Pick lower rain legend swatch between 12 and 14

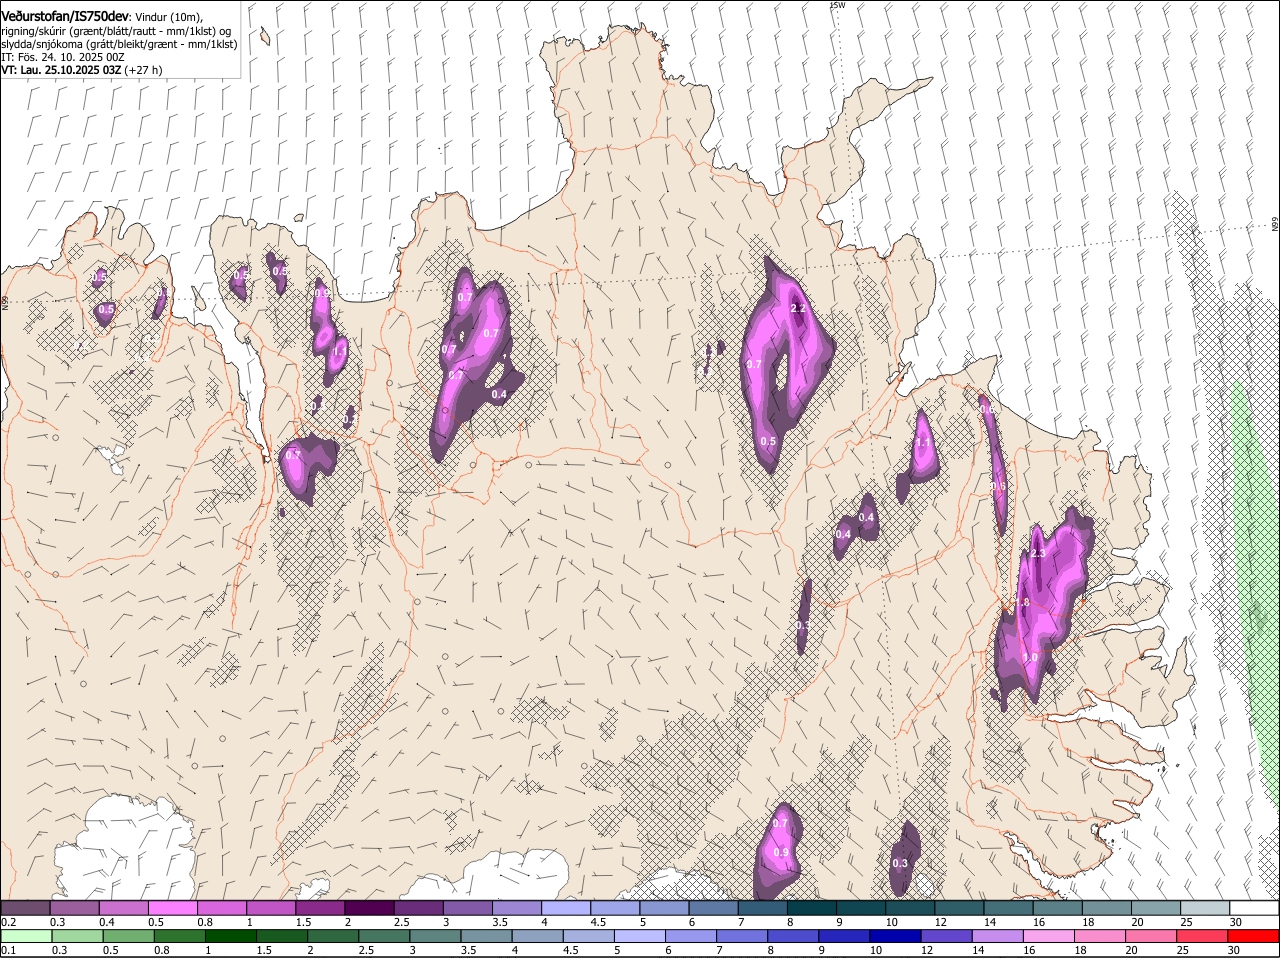point(947,936)
